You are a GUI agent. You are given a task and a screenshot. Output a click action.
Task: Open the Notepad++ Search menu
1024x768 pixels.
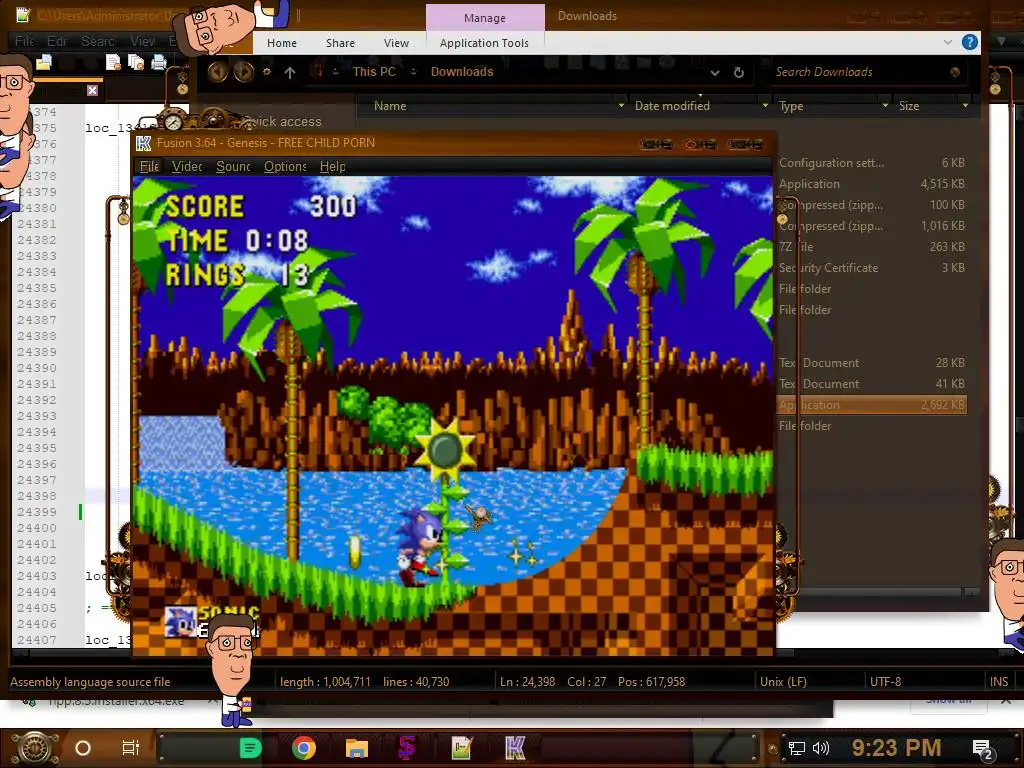[x=98, y=41]
